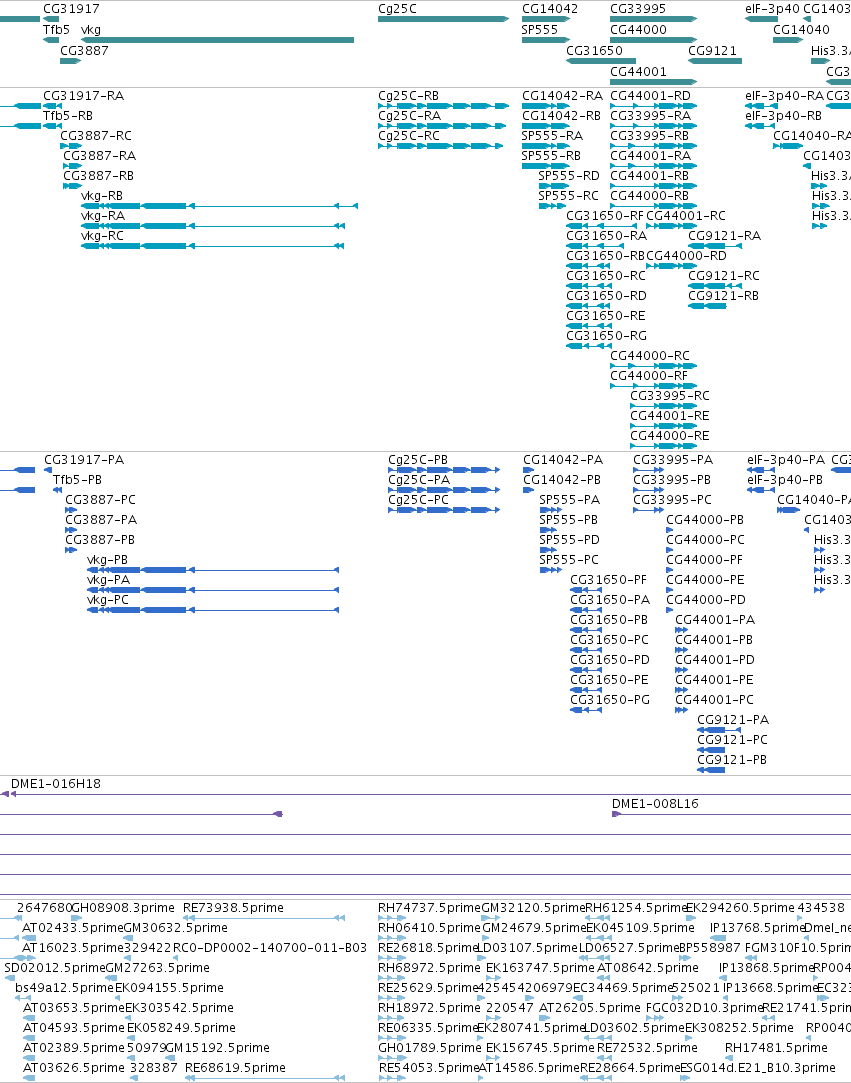The image size is (851, 1083).
Task: Open transcript CG44000-RC
Action: coord(650,356)
